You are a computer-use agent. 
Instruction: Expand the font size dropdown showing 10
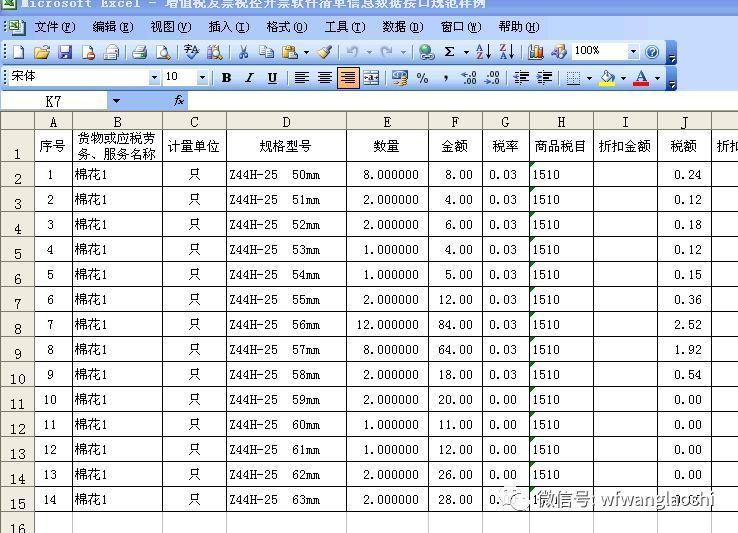(202, 78)
